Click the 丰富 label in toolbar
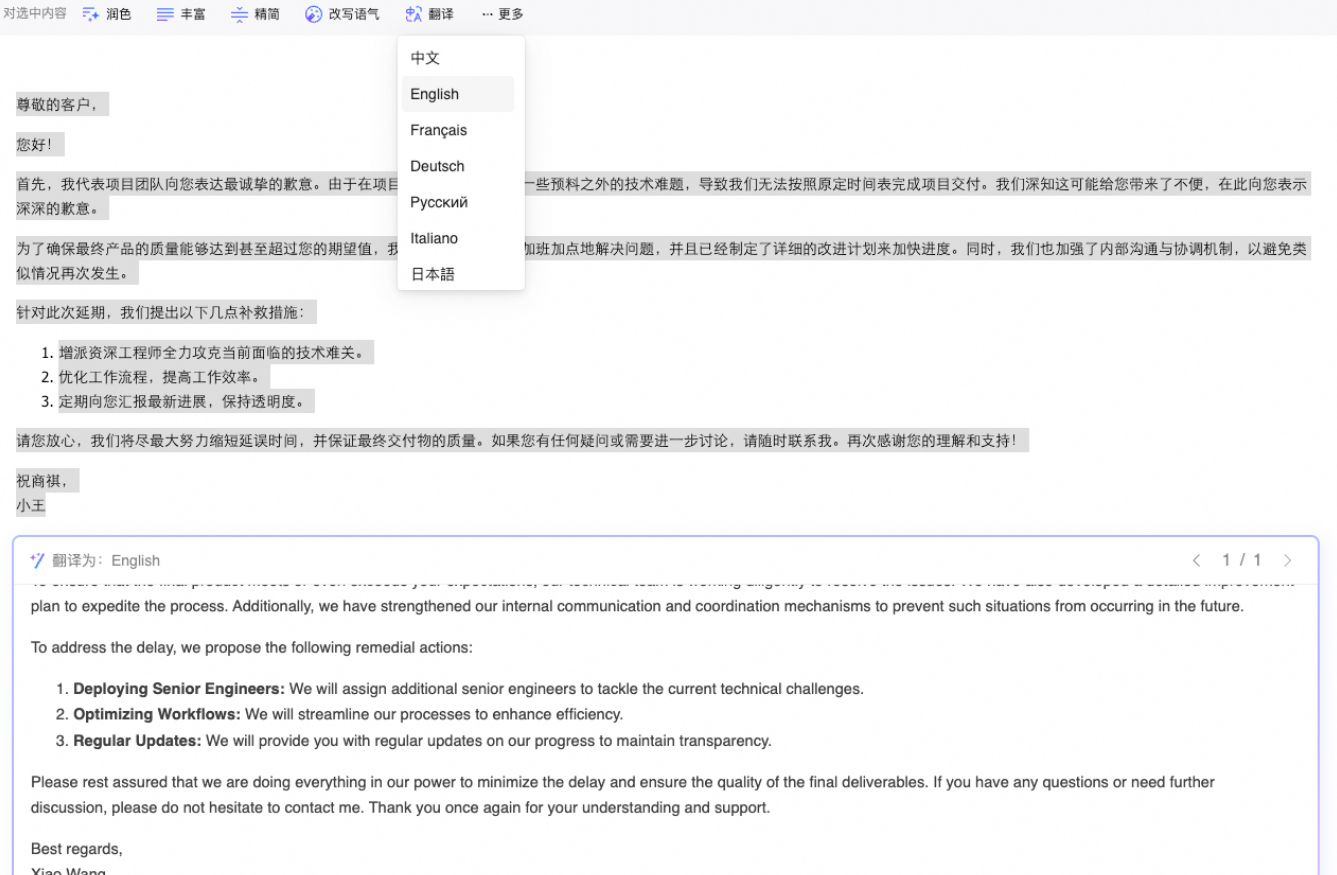 point(193,14)
